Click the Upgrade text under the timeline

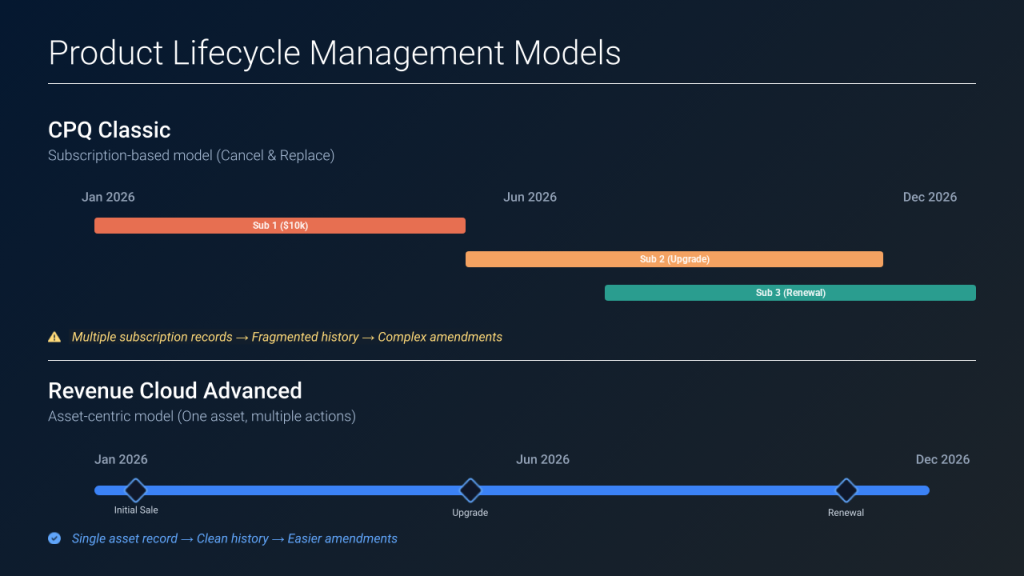(470, 513)
